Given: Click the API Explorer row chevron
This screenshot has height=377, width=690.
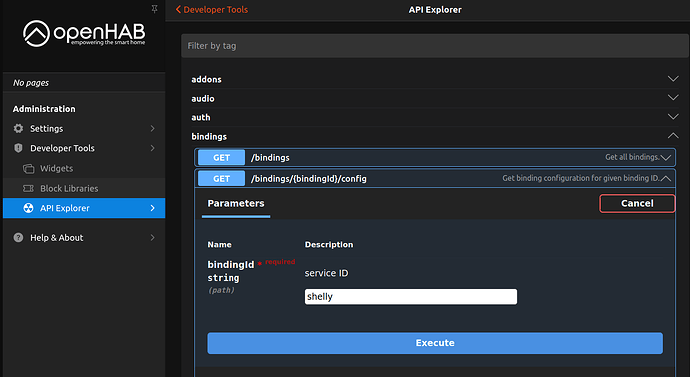Looking at the screenshot, I should [x=152, y=208].
